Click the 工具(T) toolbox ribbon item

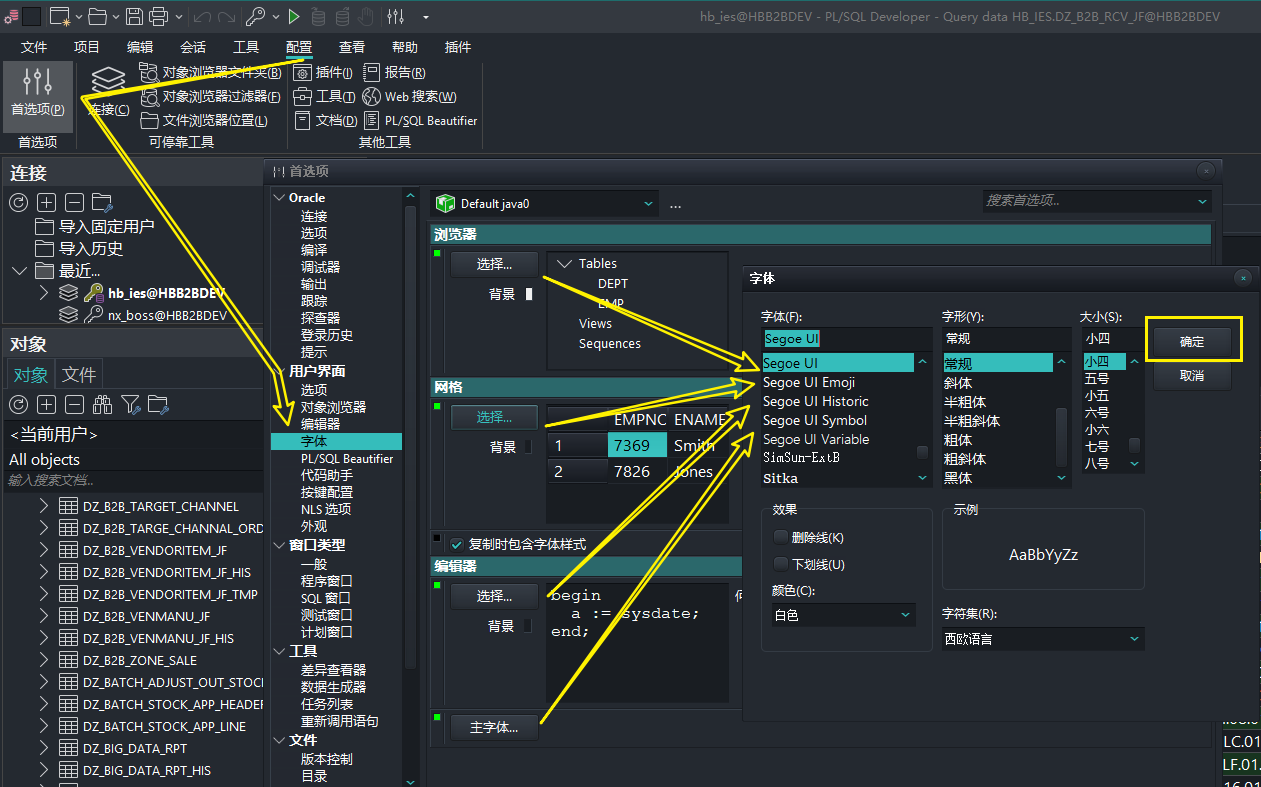pos(324,96)
